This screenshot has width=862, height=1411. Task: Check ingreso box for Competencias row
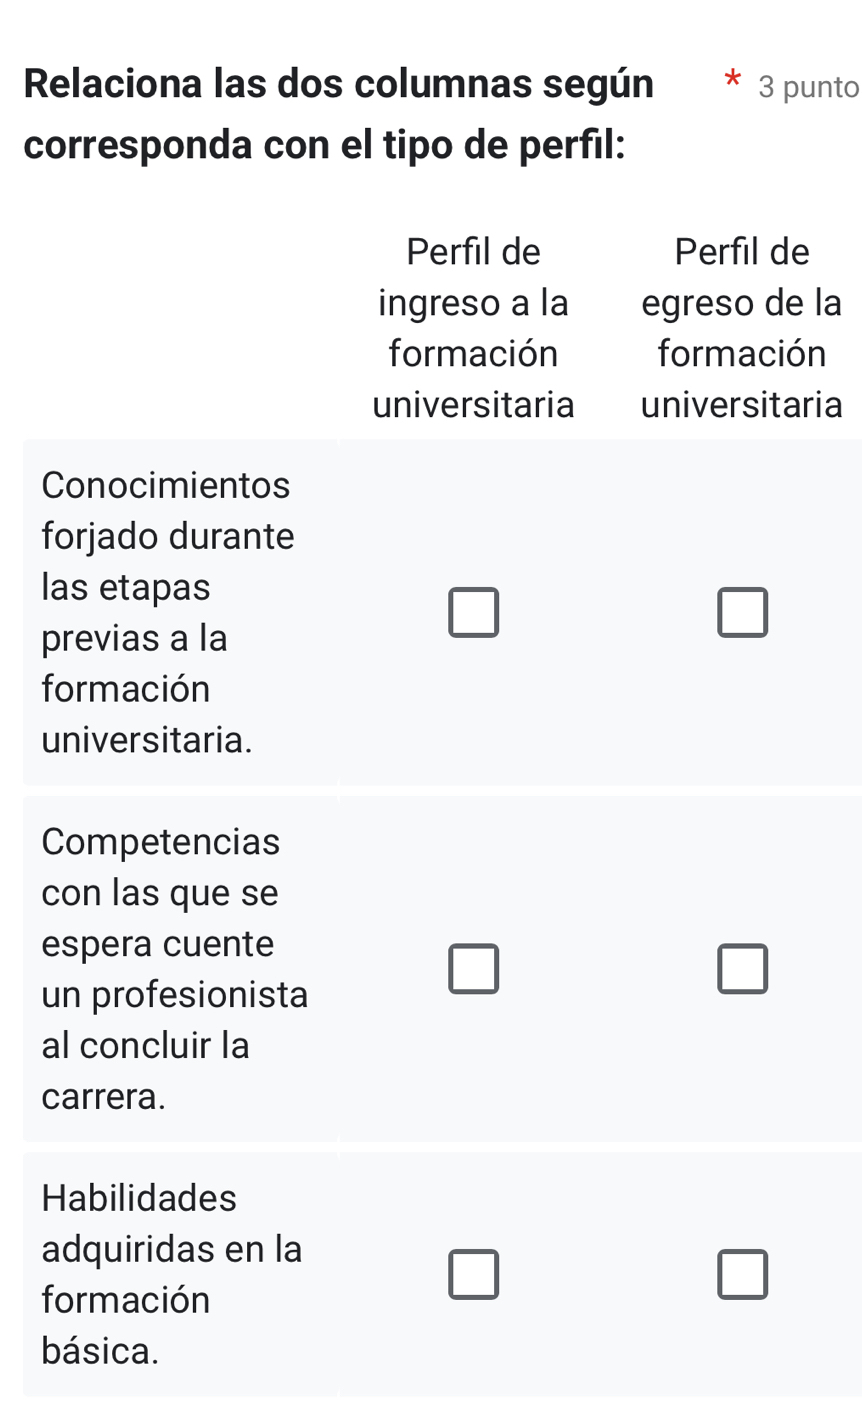click(x=473, y=969)
